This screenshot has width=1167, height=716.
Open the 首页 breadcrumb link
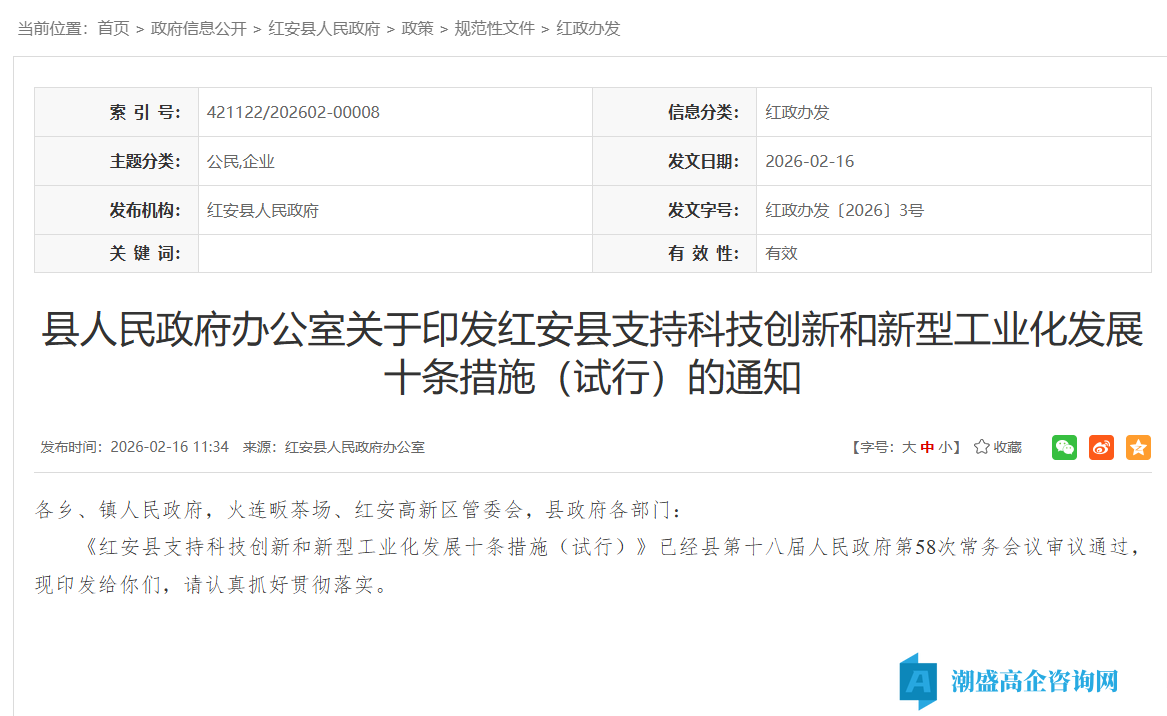[112, 29]
